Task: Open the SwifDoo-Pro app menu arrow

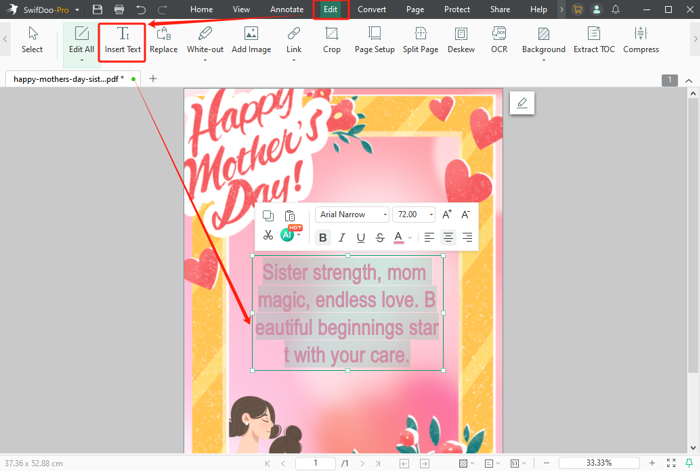Action: tap(77, 10)
